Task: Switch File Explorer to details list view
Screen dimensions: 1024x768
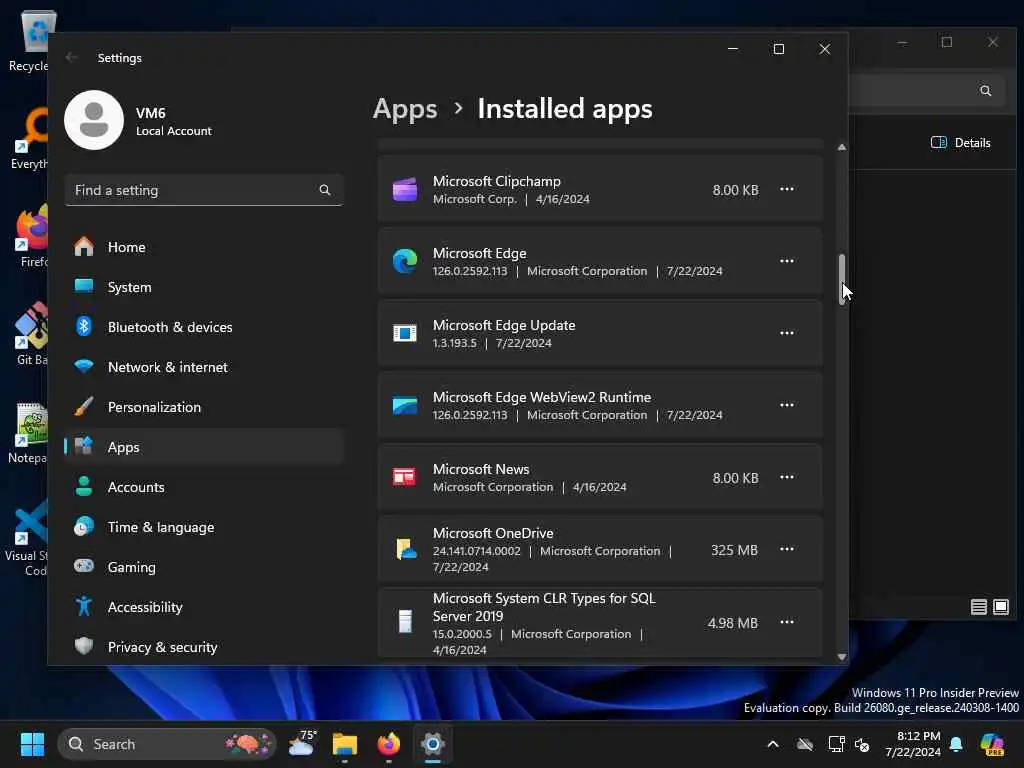Action: click(978, 607)
